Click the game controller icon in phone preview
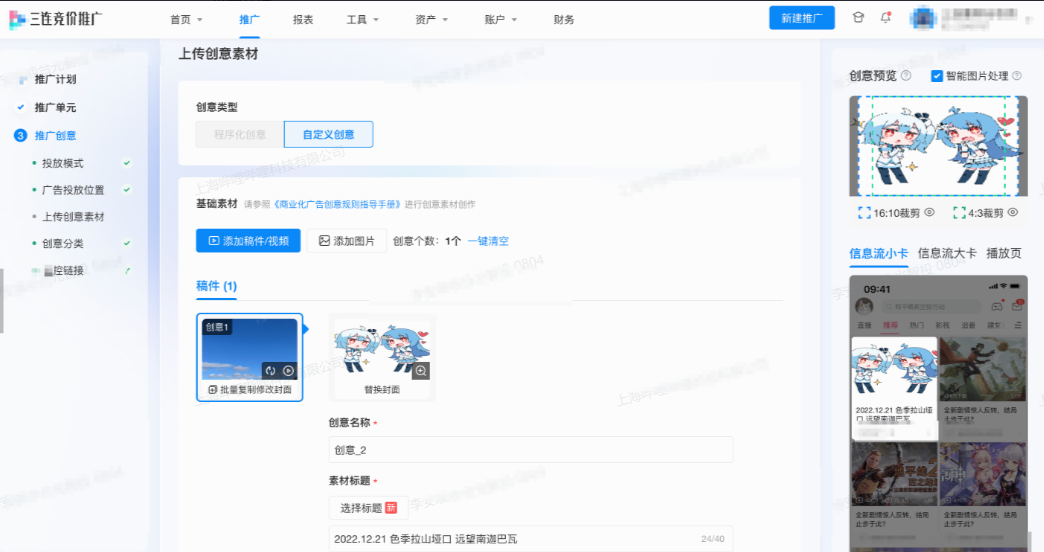Image resolution: width=1044 pixels, height=552 pixels. (x=997, y=306)
